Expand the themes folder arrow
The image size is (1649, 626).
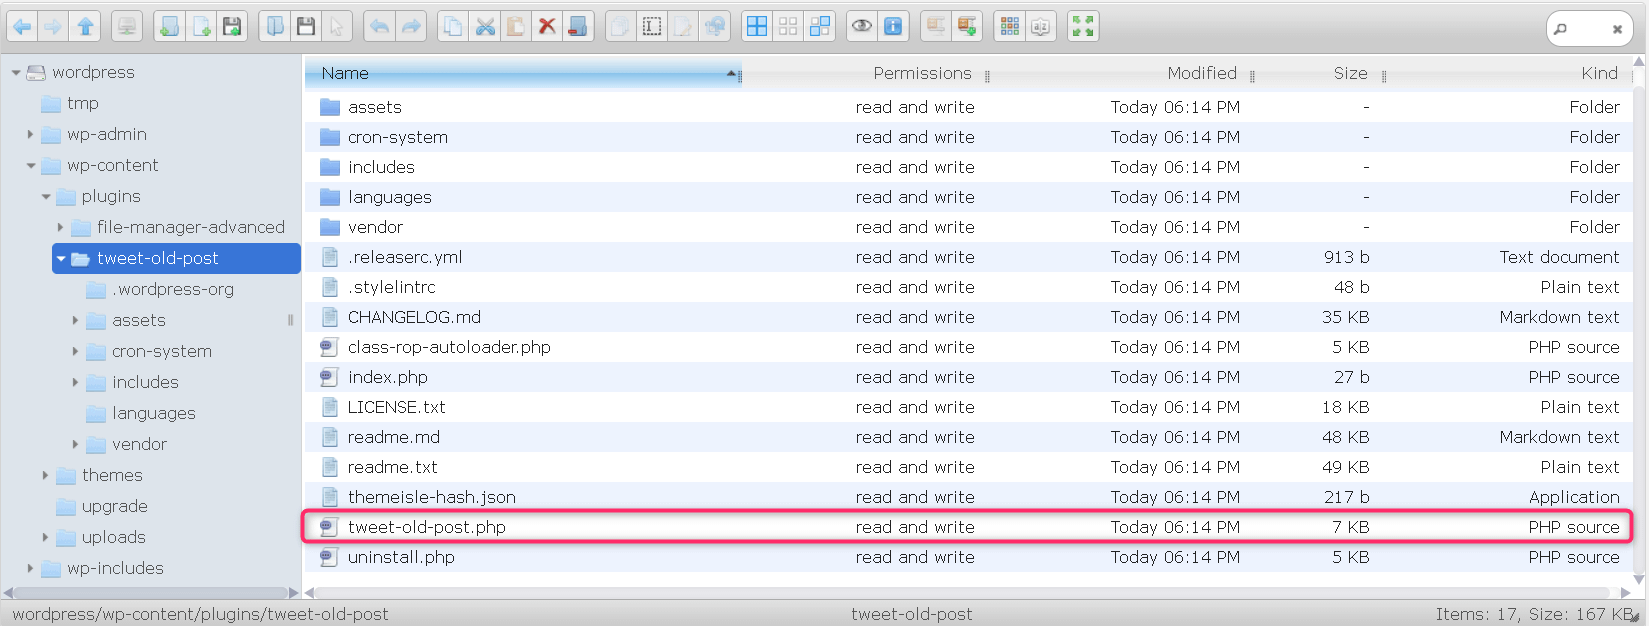[x=45, y=476]
